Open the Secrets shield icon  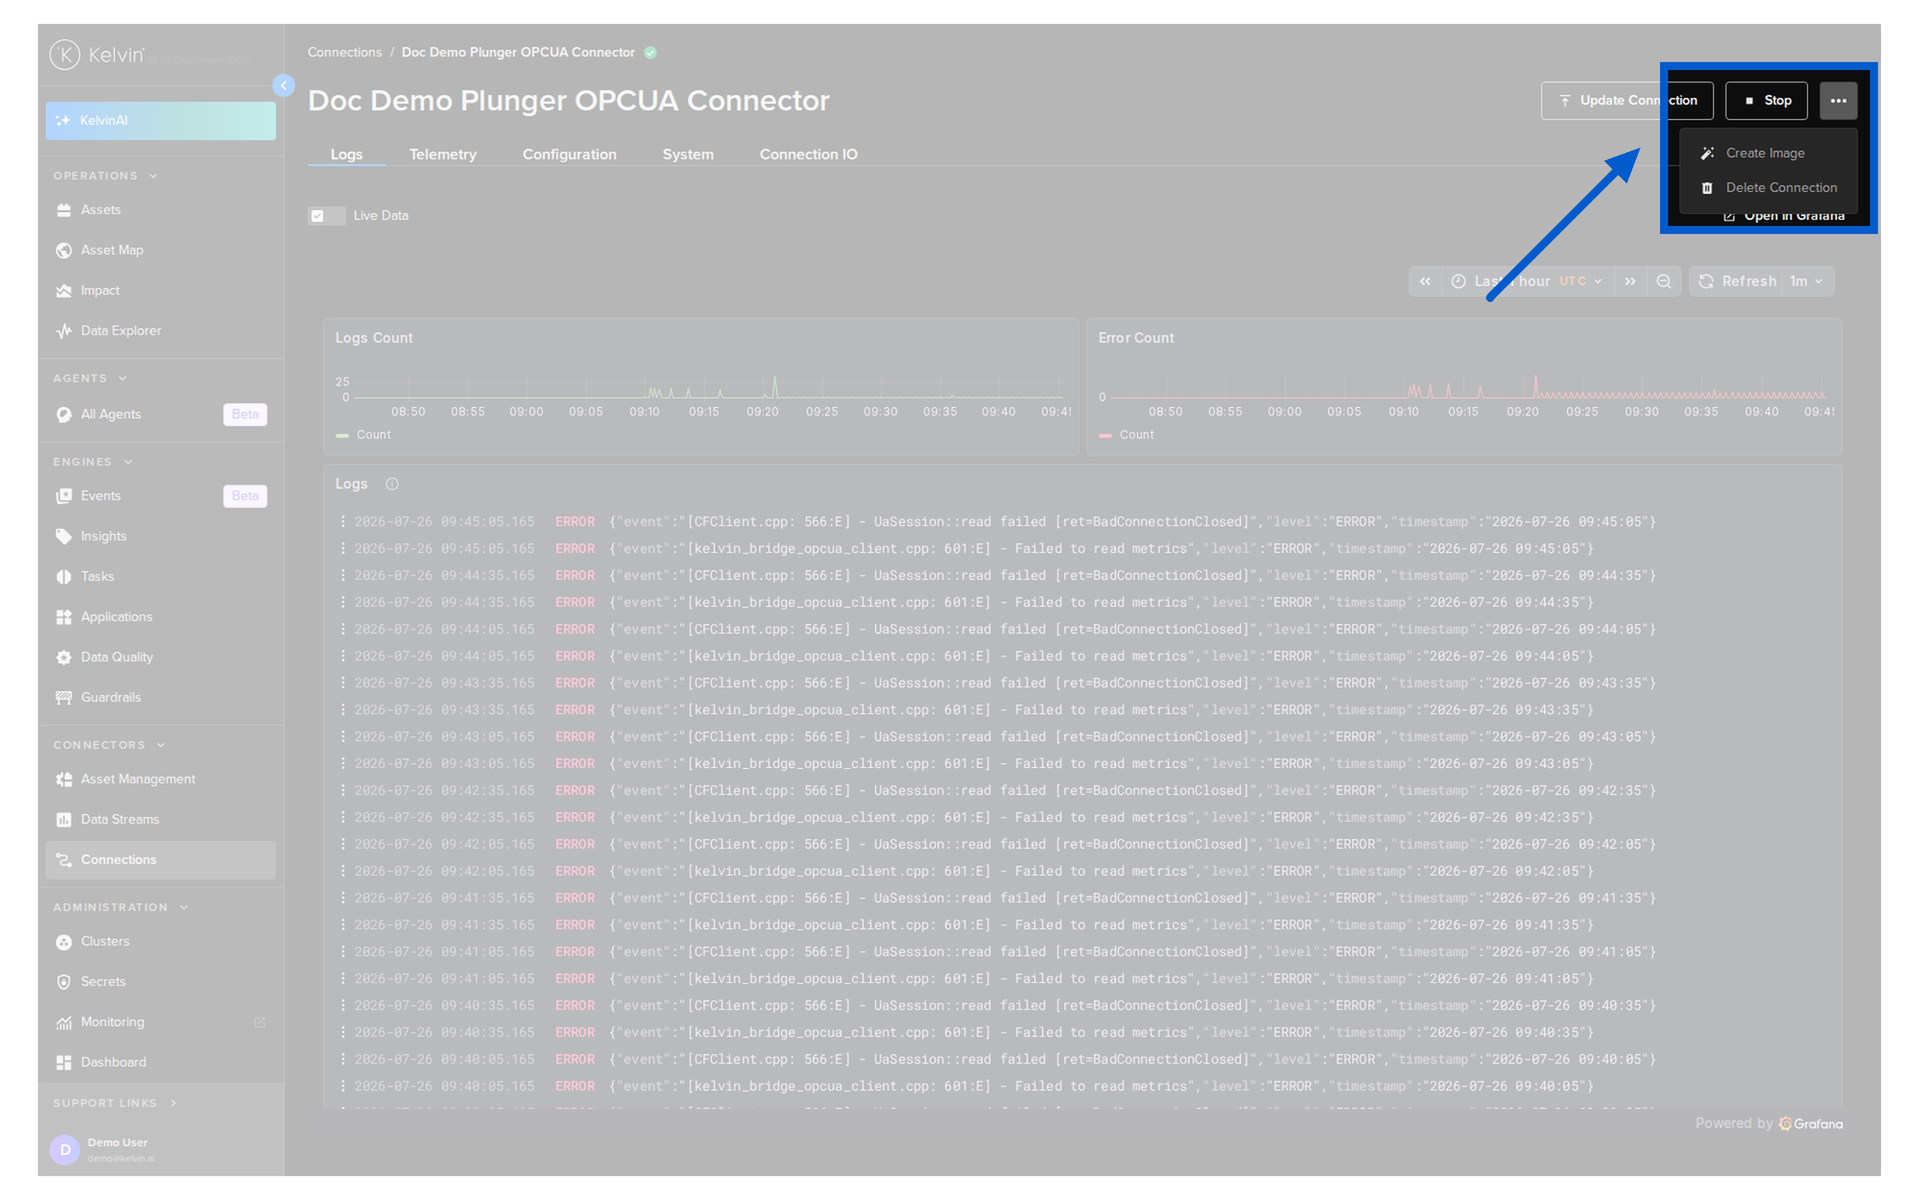(64, 982)
